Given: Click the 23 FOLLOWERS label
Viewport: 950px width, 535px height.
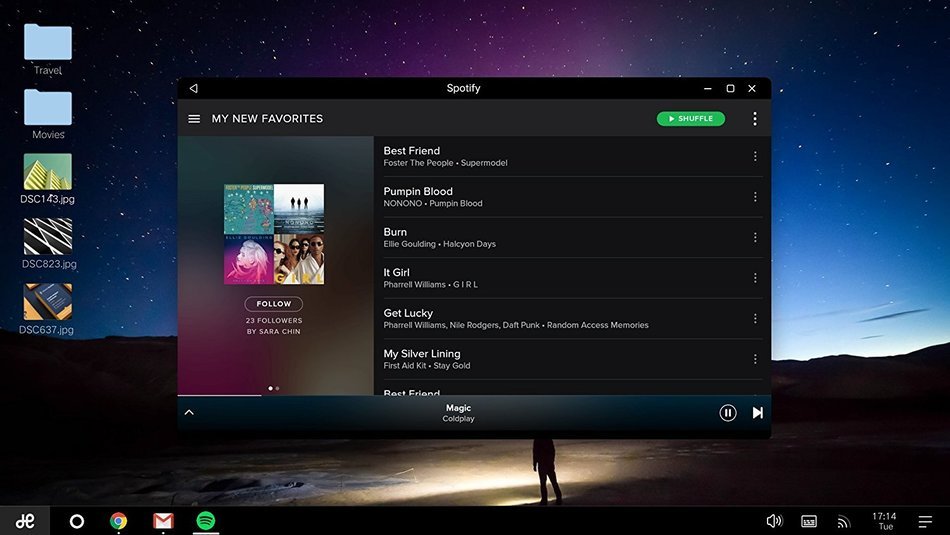Looking at the screenshot, I should [274, 321].
